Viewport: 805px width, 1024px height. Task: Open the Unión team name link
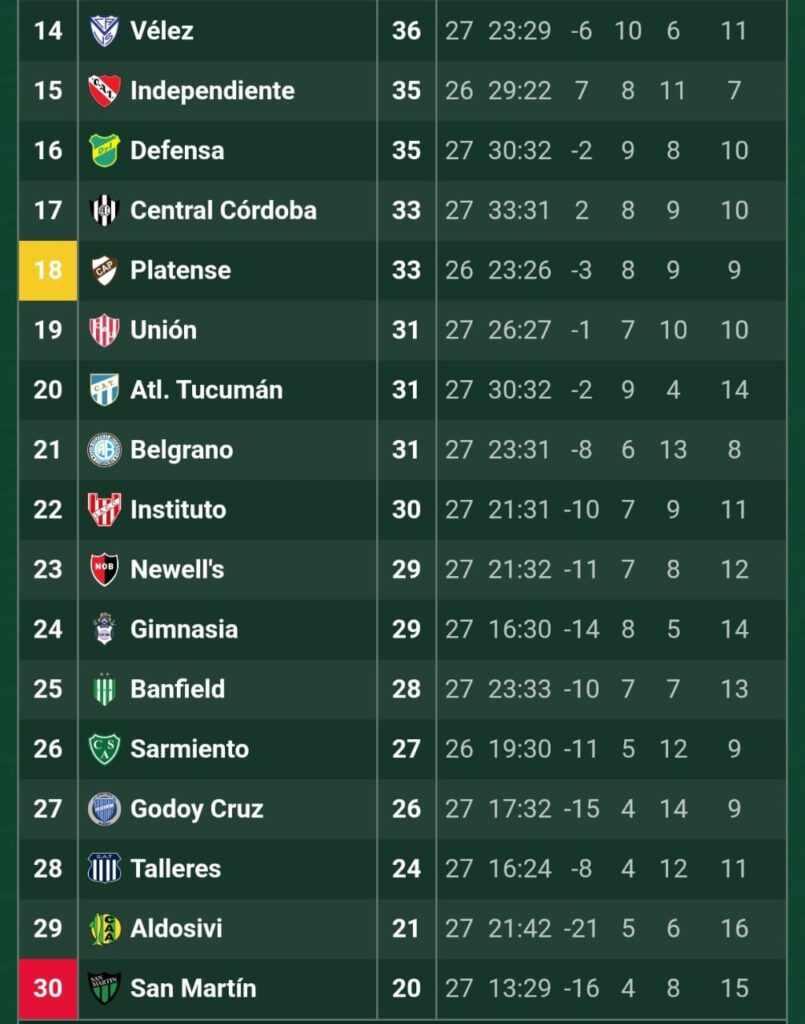[x=163, y=330]
